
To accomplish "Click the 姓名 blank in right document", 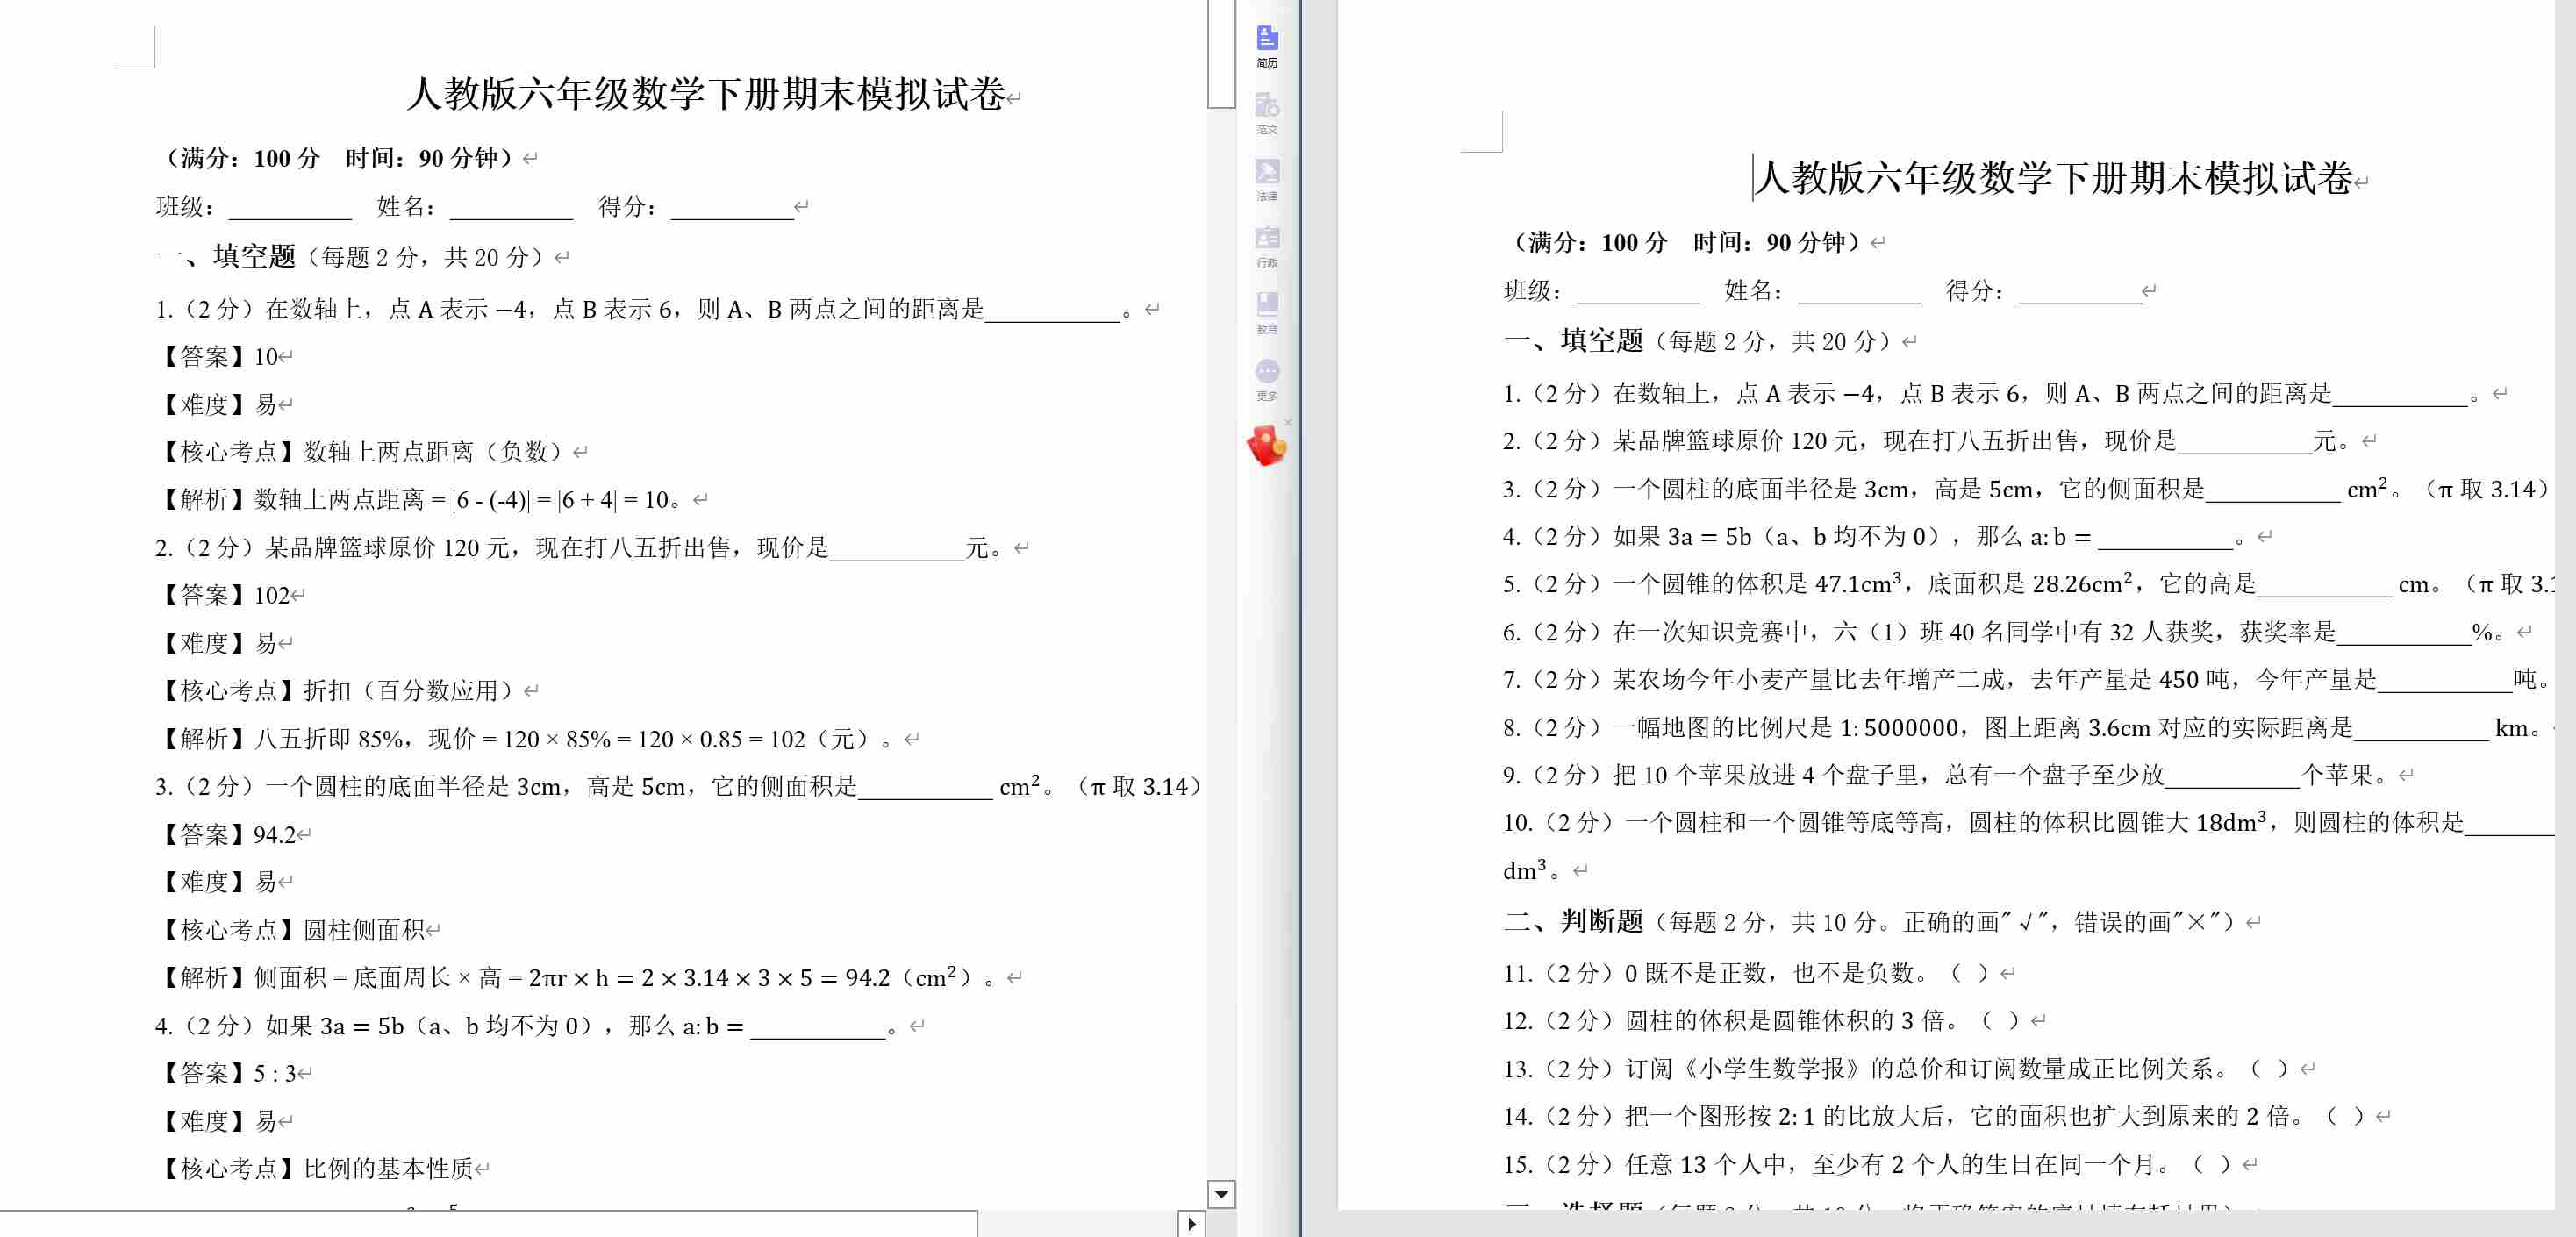I will point(1858,292).
